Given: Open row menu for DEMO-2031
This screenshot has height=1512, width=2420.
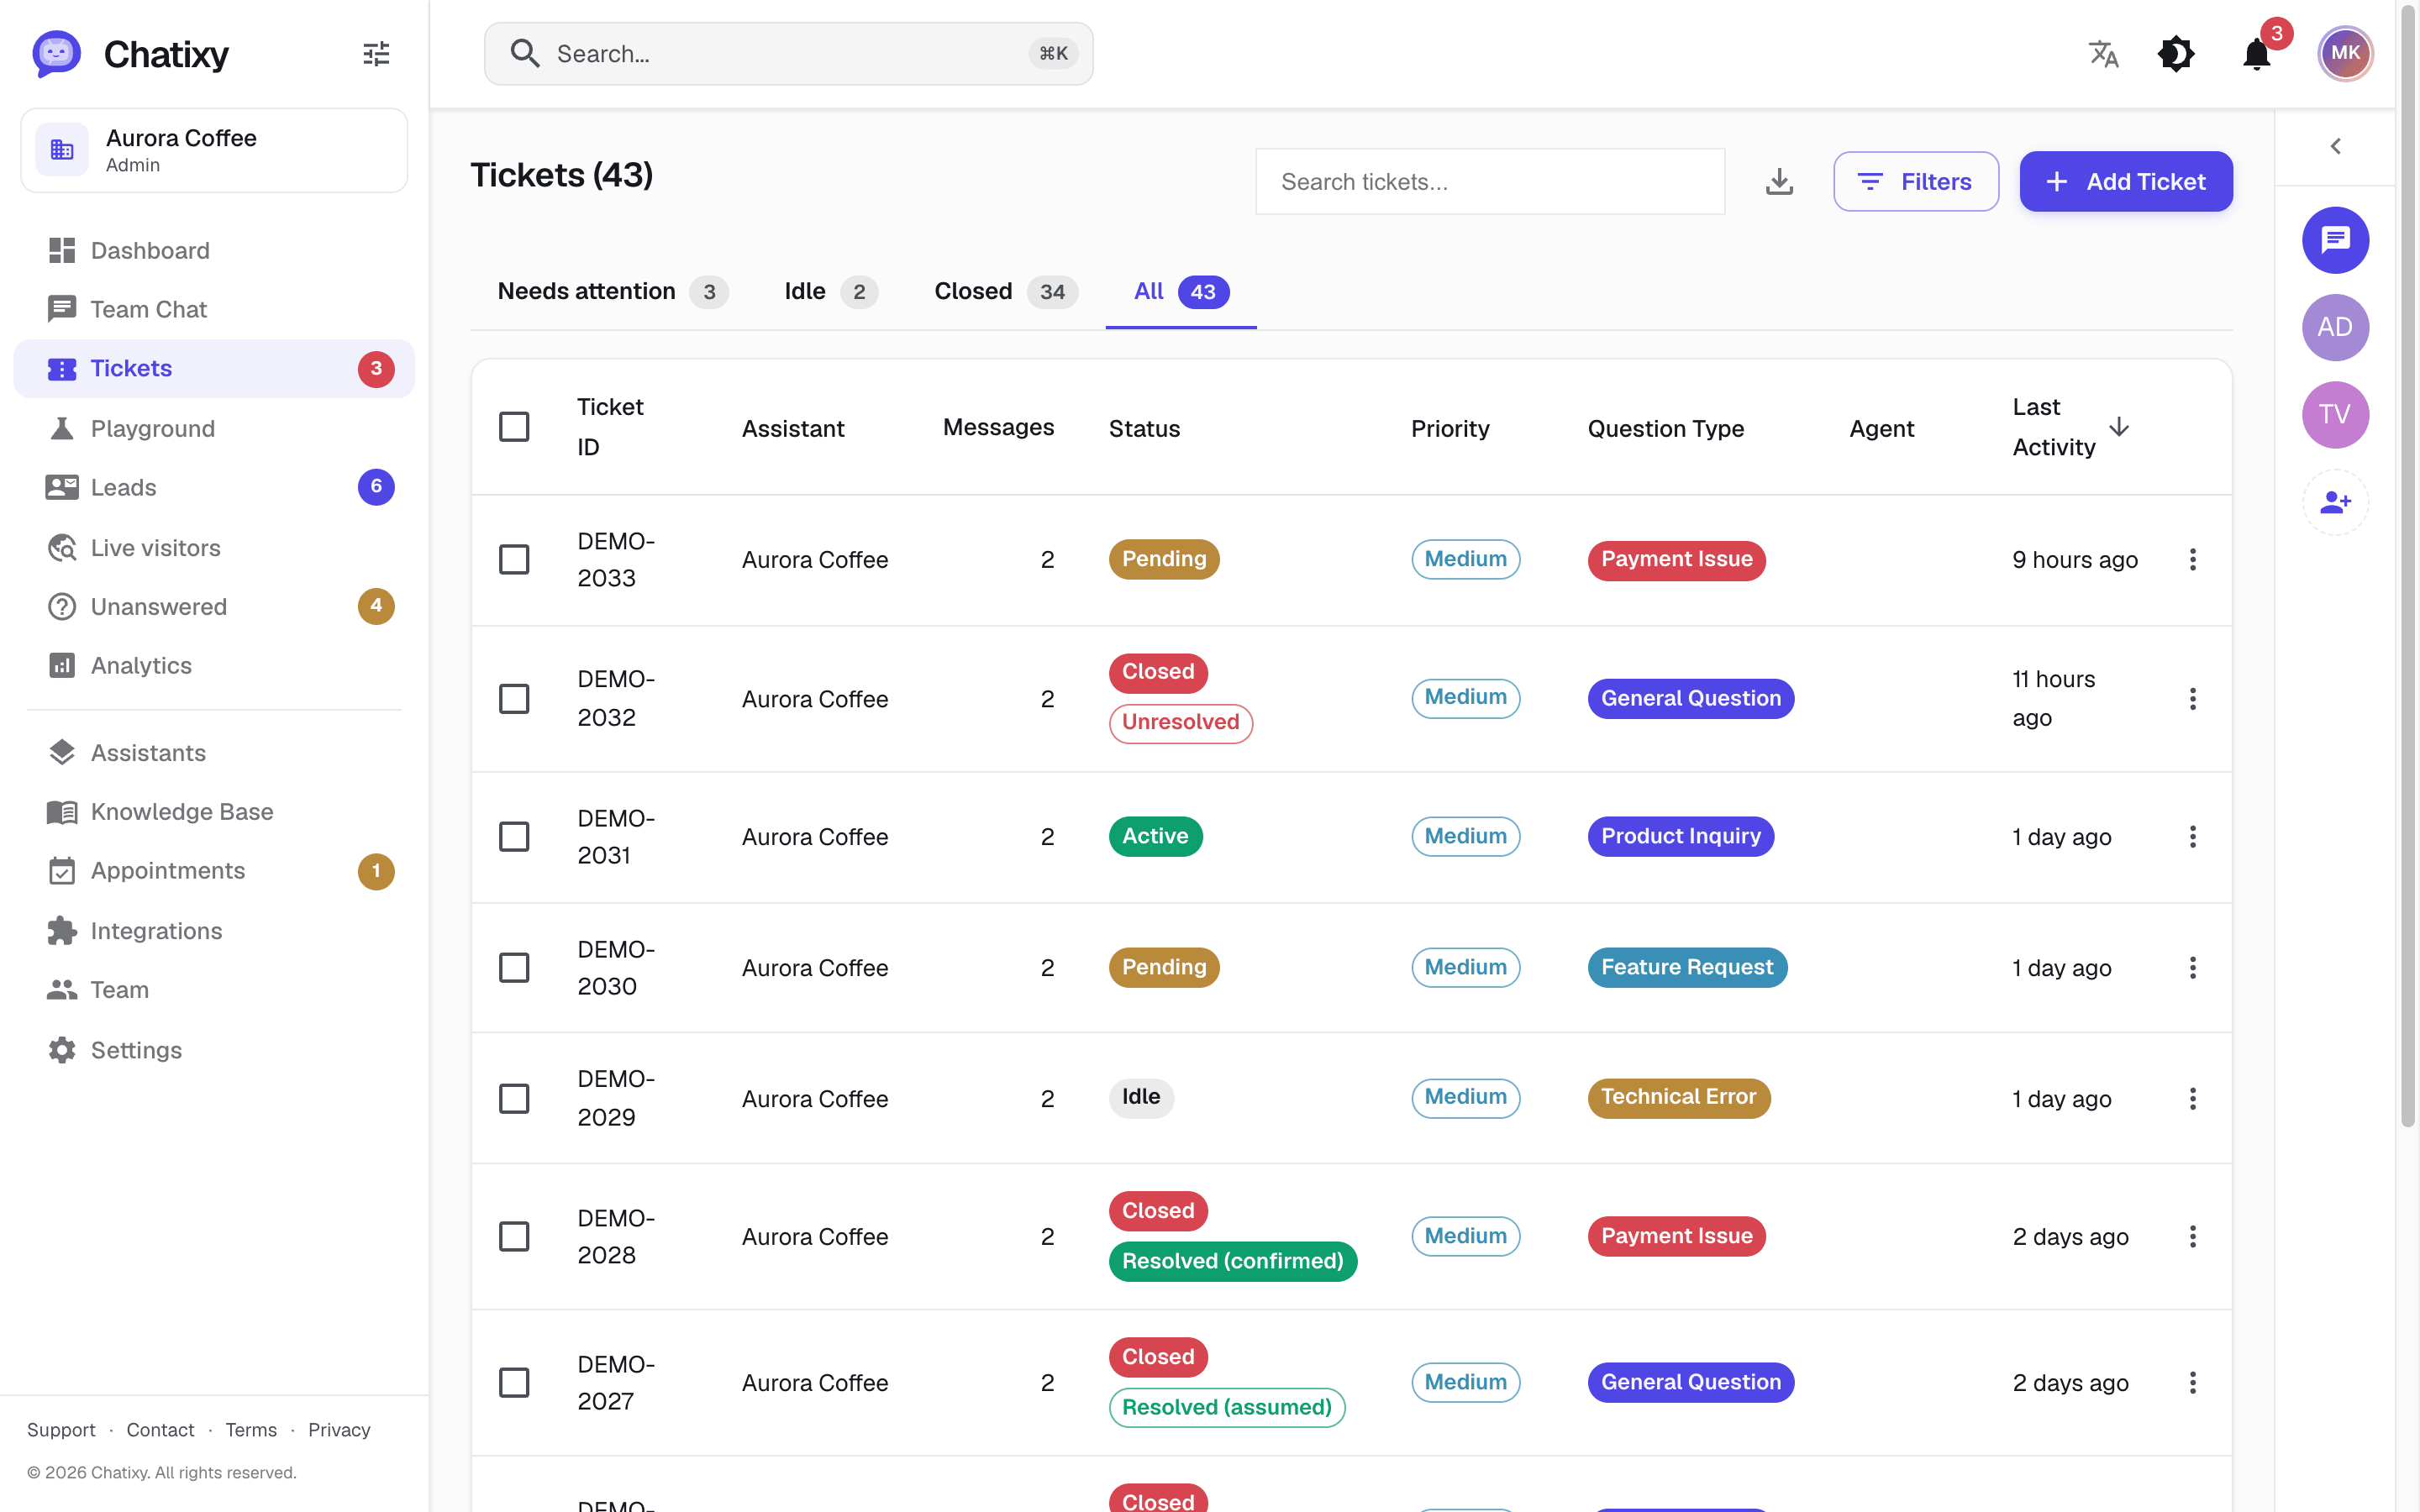Looking at the screenshot, I should tap(2192, 837).
